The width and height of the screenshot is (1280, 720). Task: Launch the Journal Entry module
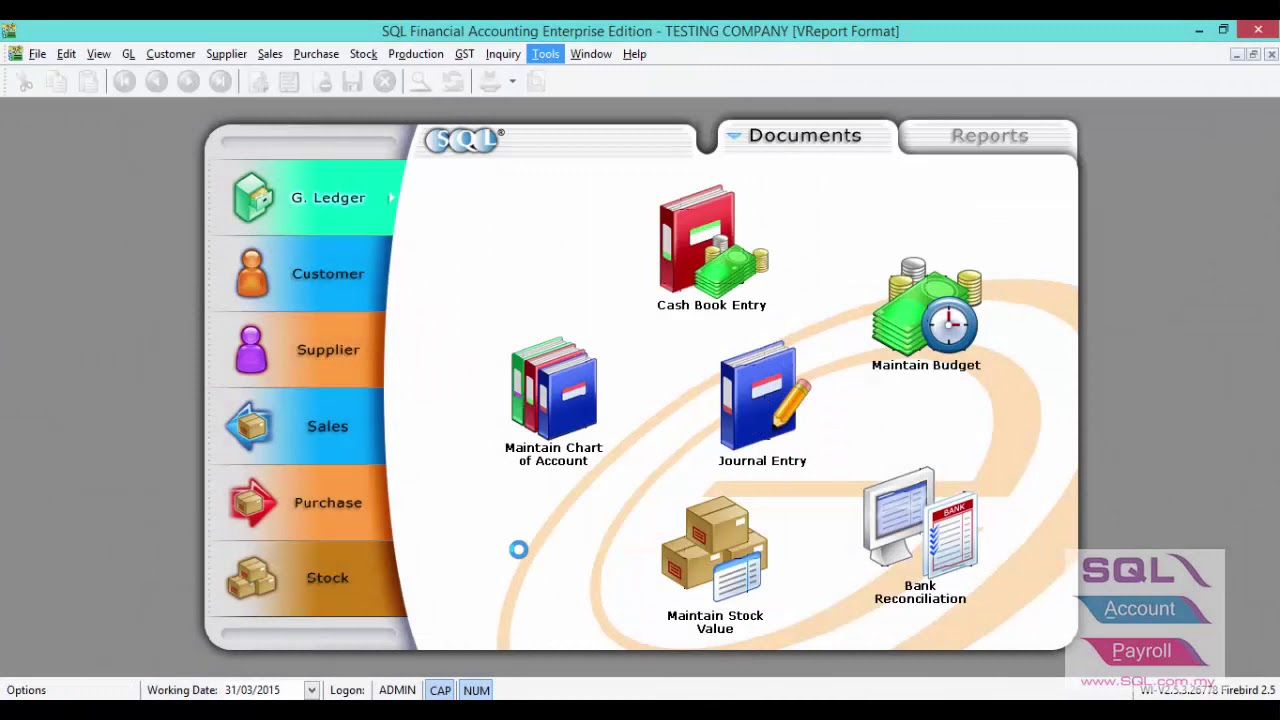[x=762, y=404]
